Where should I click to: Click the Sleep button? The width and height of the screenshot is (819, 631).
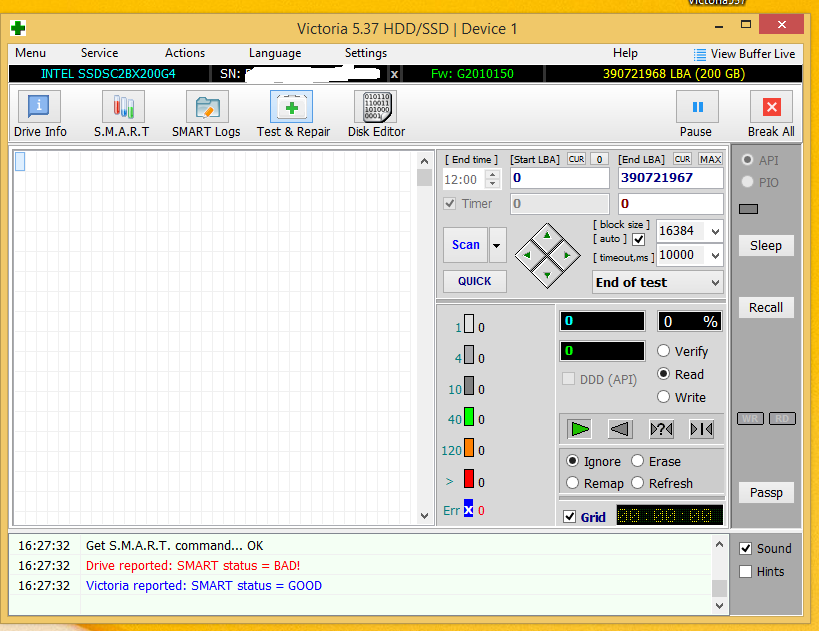click(x=766, y=246)
